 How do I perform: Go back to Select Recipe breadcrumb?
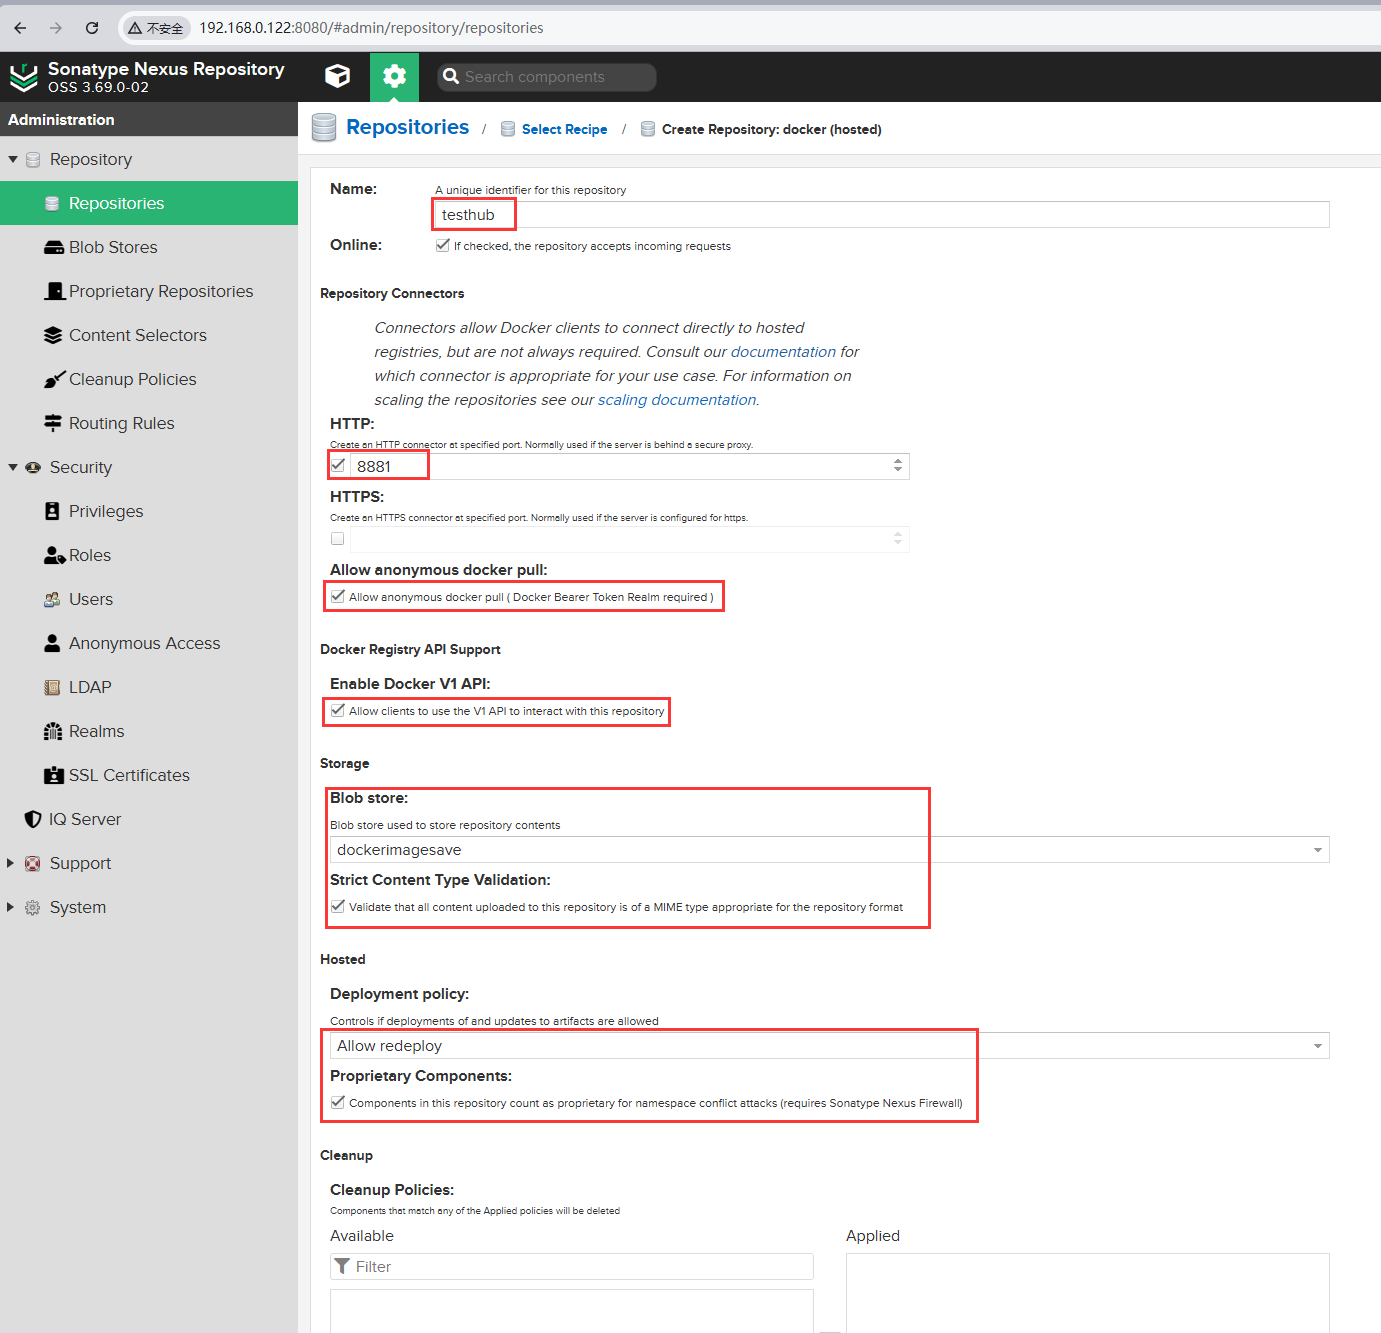[564, 129]
